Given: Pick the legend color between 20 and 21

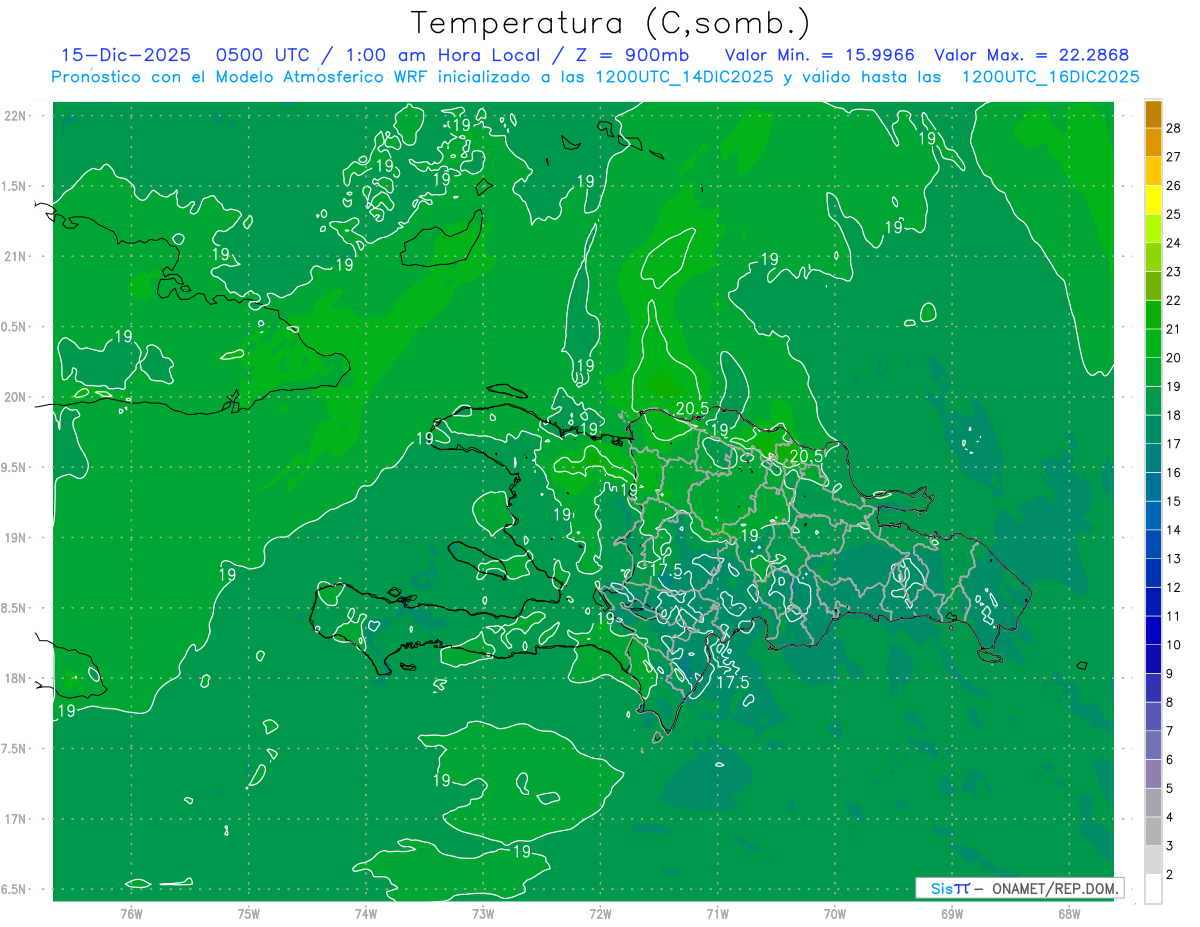Looking at the screenshot, I should pos(1153,343).
